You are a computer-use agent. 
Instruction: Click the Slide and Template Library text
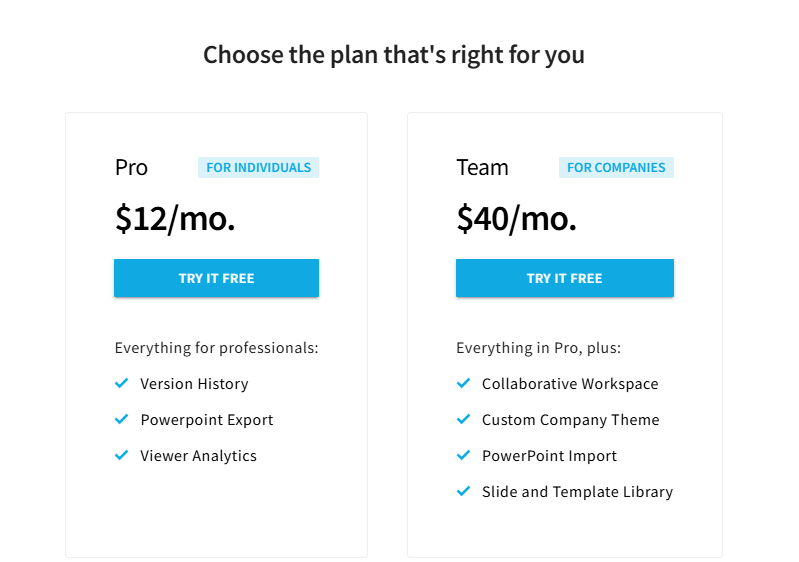coord(577,492)
